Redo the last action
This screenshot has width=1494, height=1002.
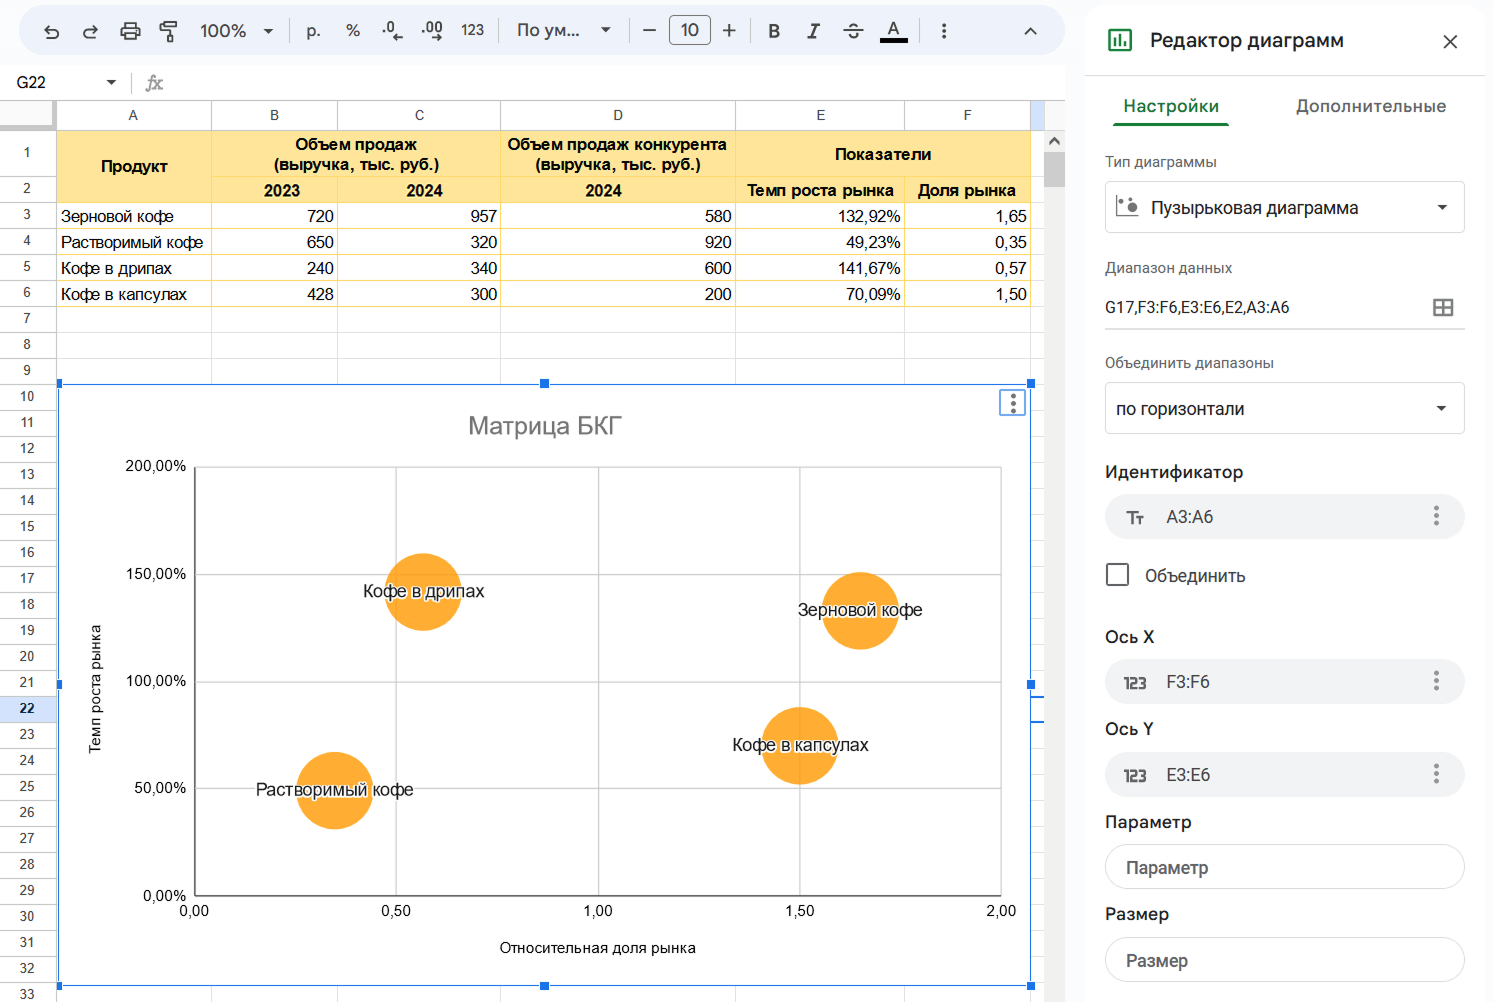[90, 31]
